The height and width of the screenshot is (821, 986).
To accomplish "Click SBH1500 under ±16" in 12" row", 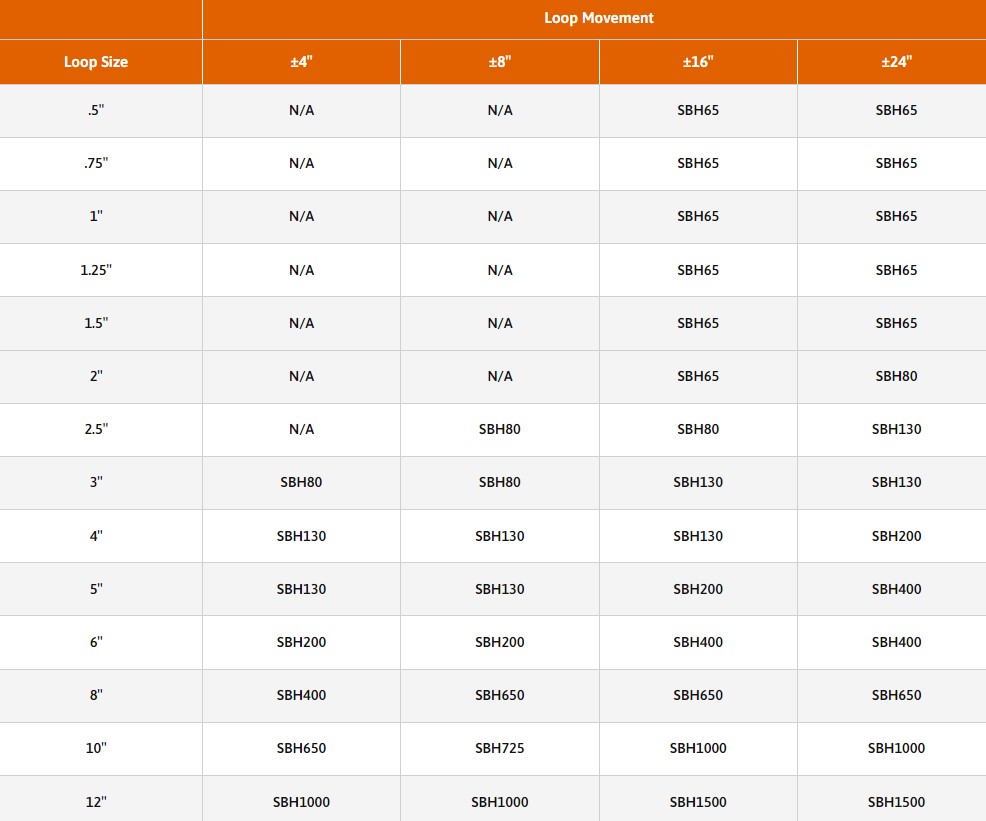I will point(698,802).
